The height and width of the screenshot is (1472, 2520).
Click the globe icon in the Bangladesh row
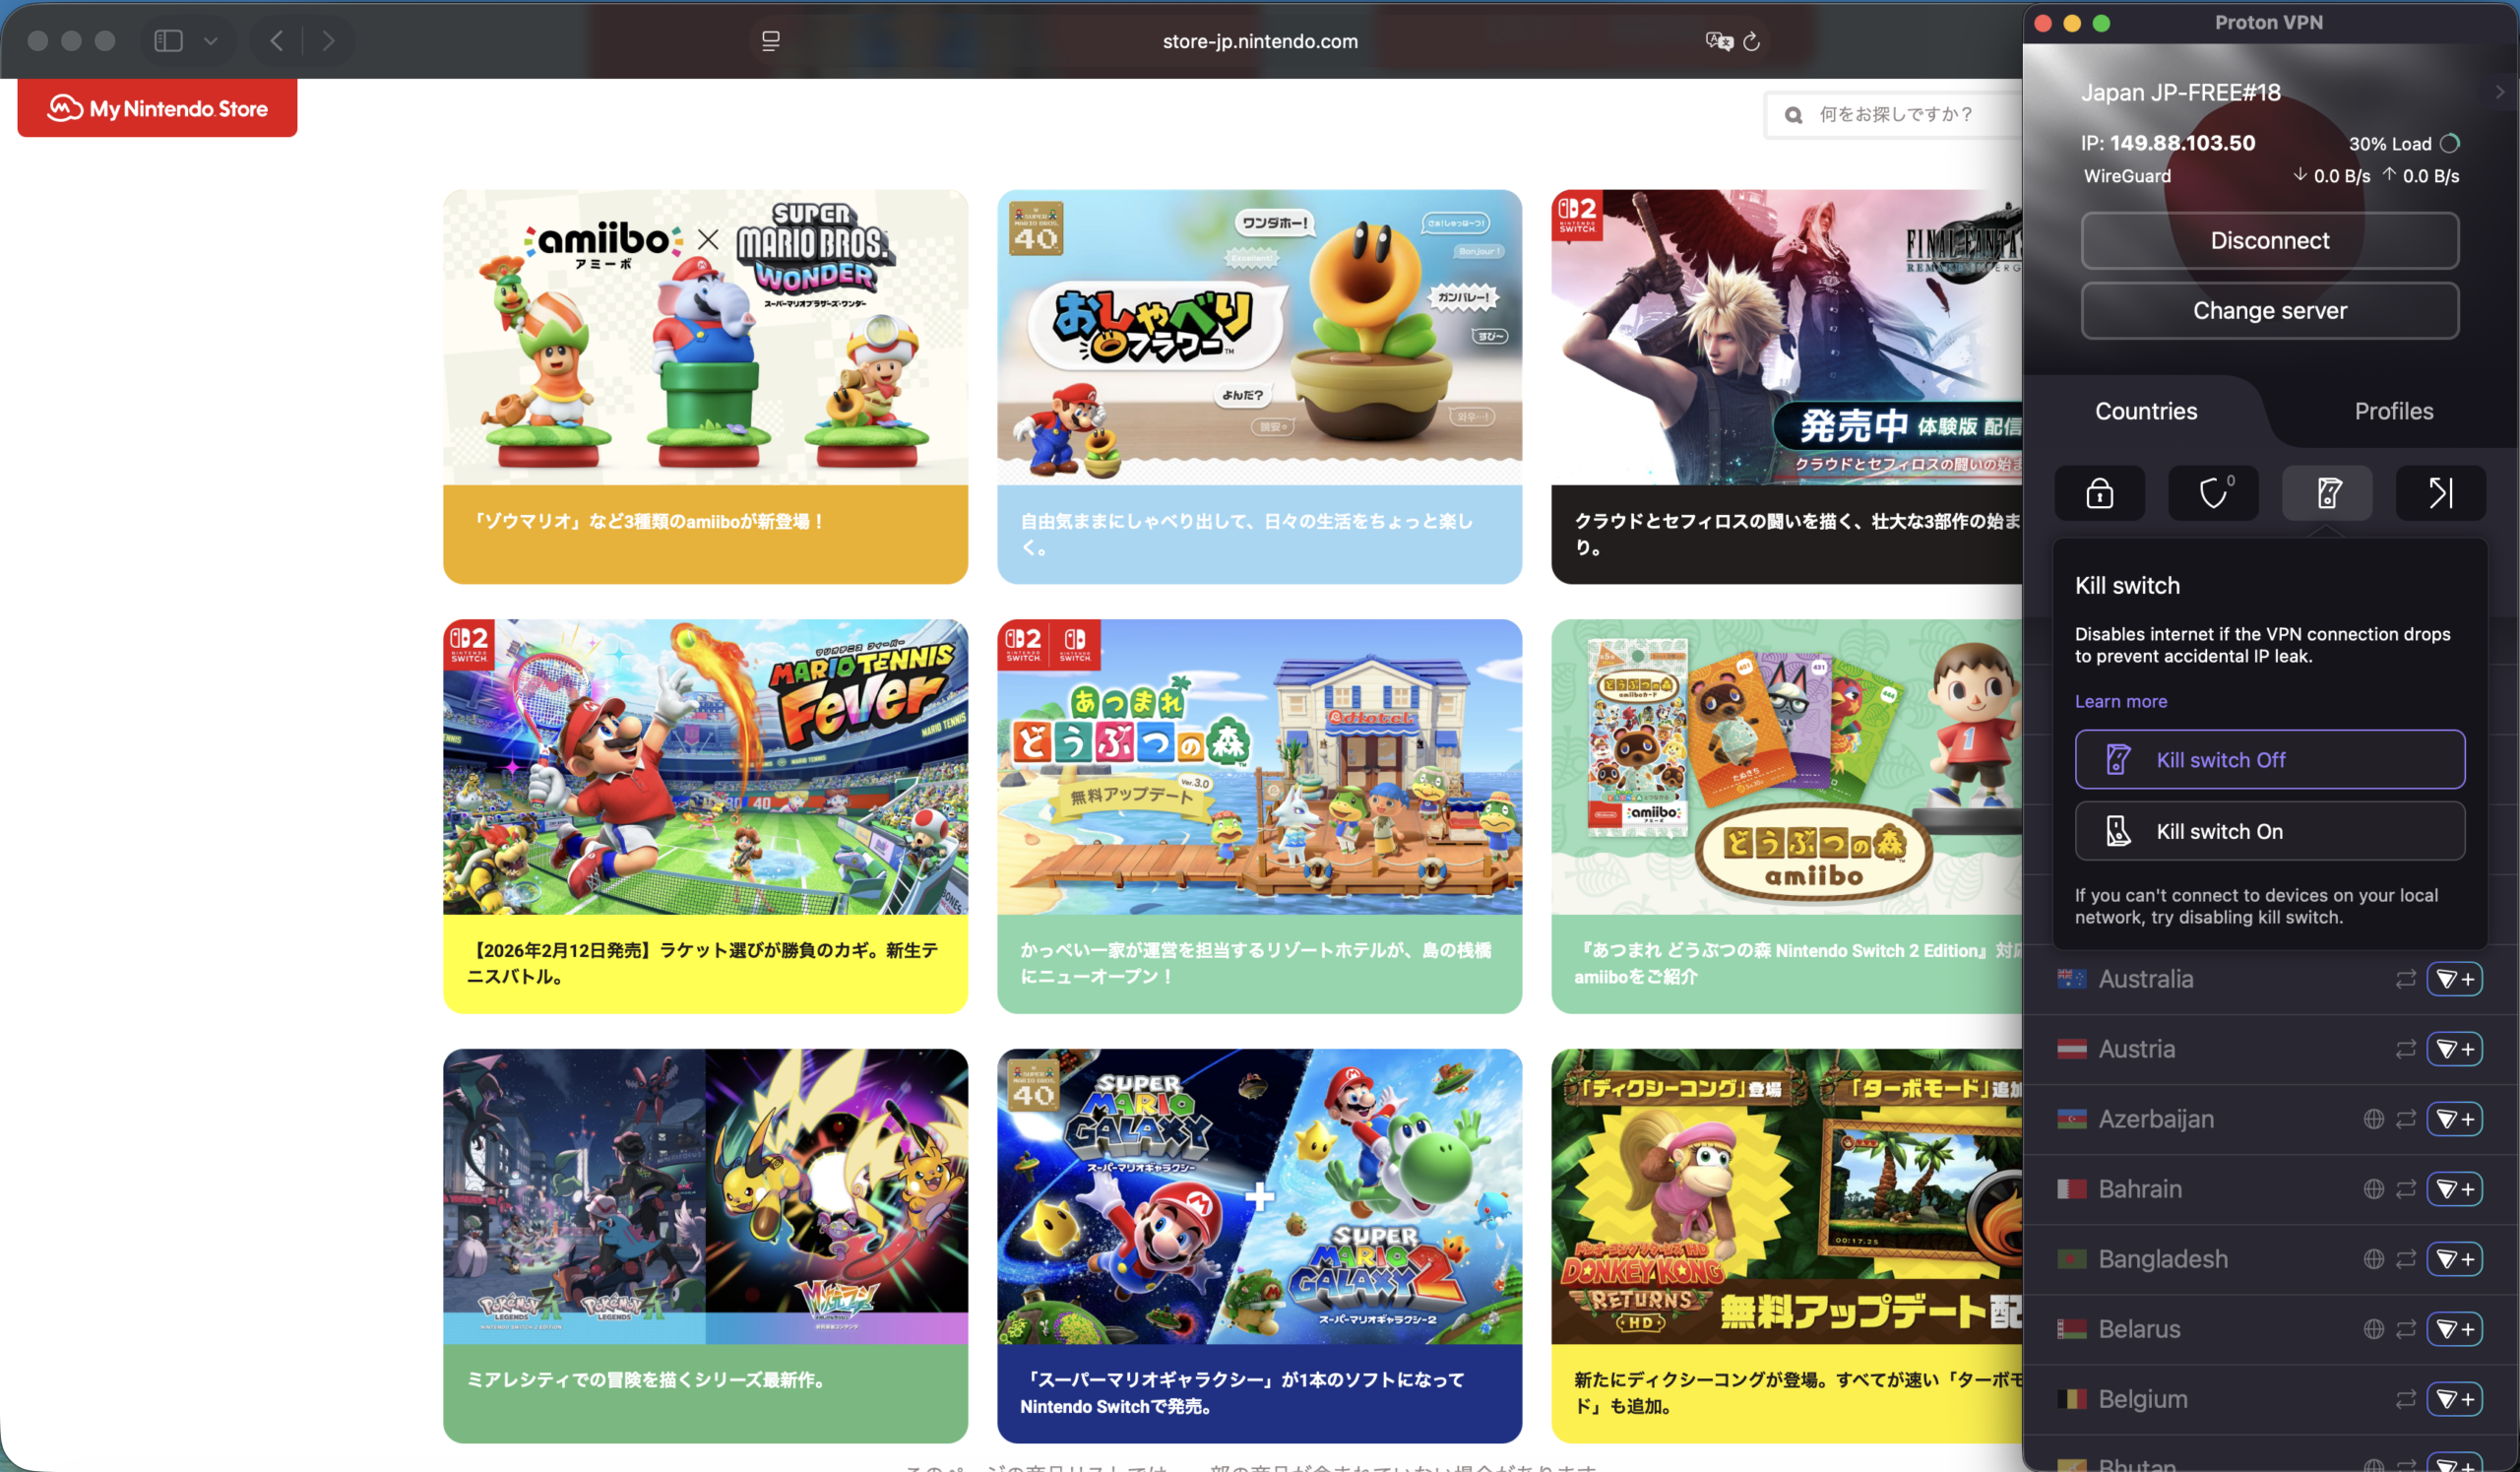tap(2373, 1259)
